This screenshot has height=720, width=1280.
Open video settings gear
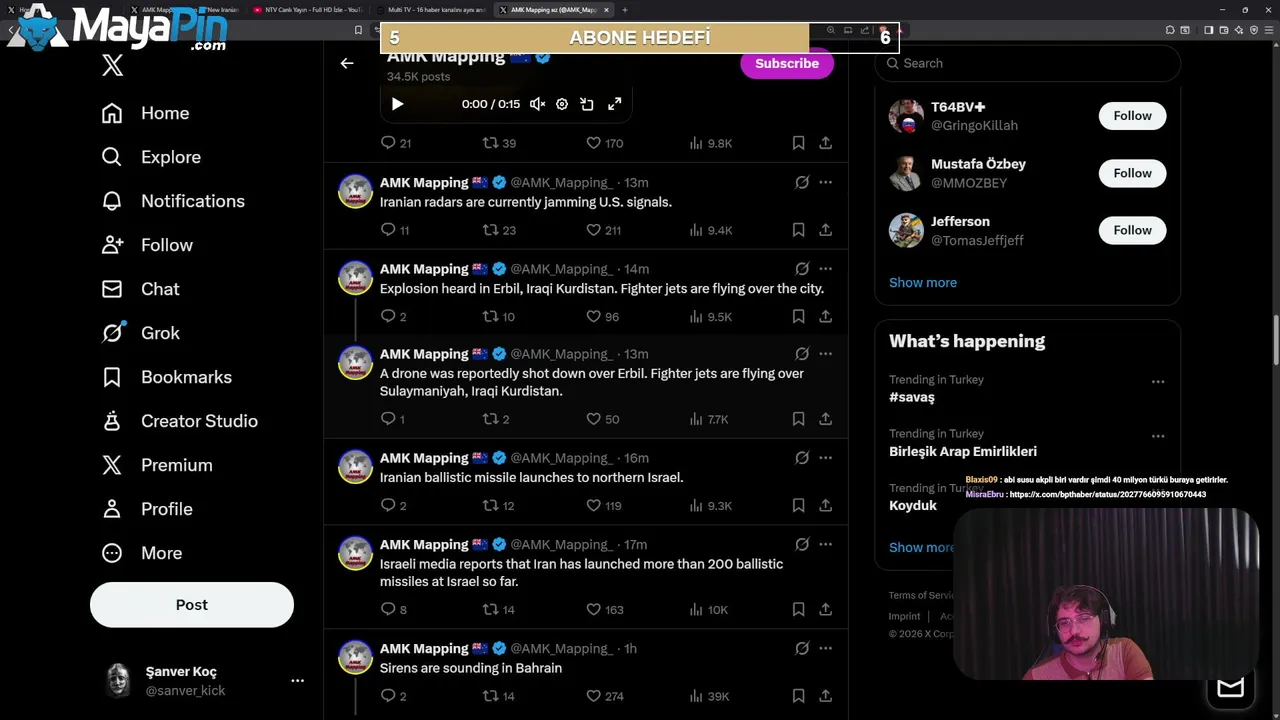point(562,104)
